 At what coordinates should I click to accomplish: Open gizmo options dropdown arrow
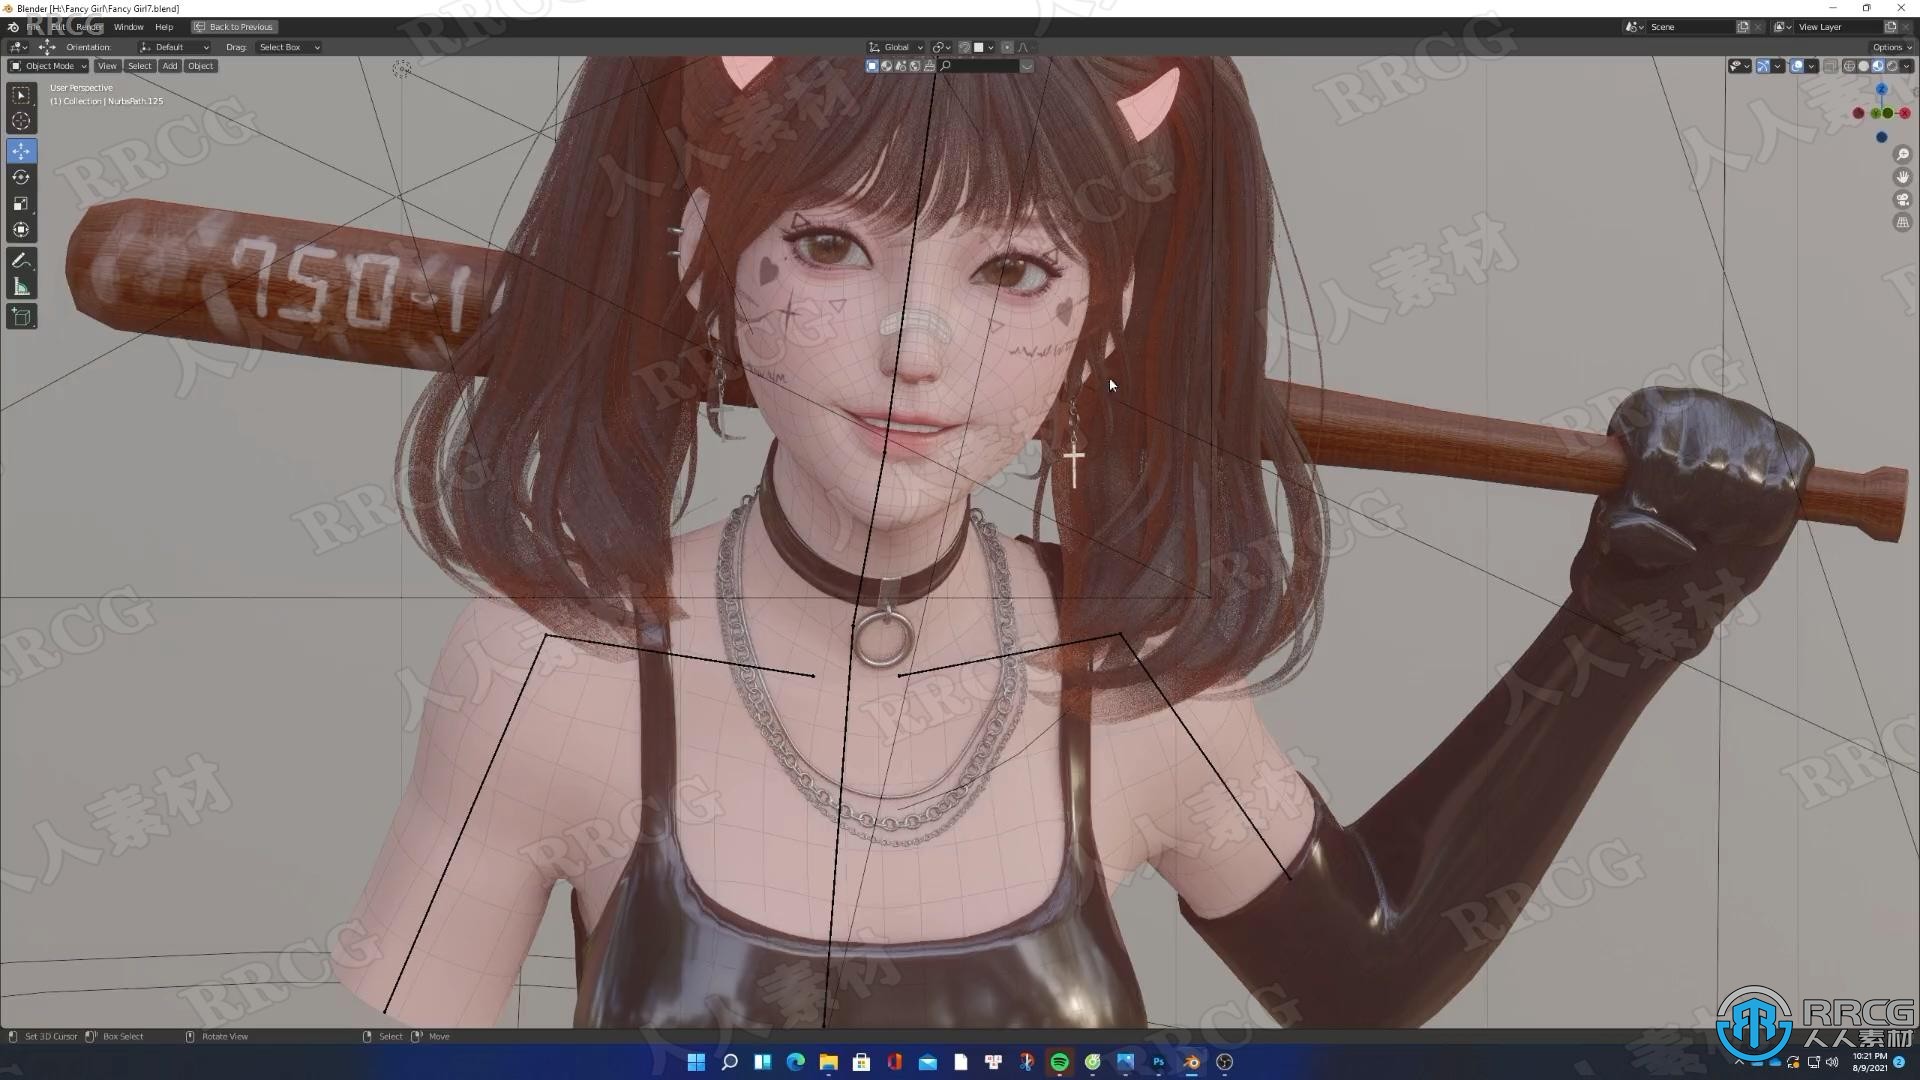pos(1777,66)
